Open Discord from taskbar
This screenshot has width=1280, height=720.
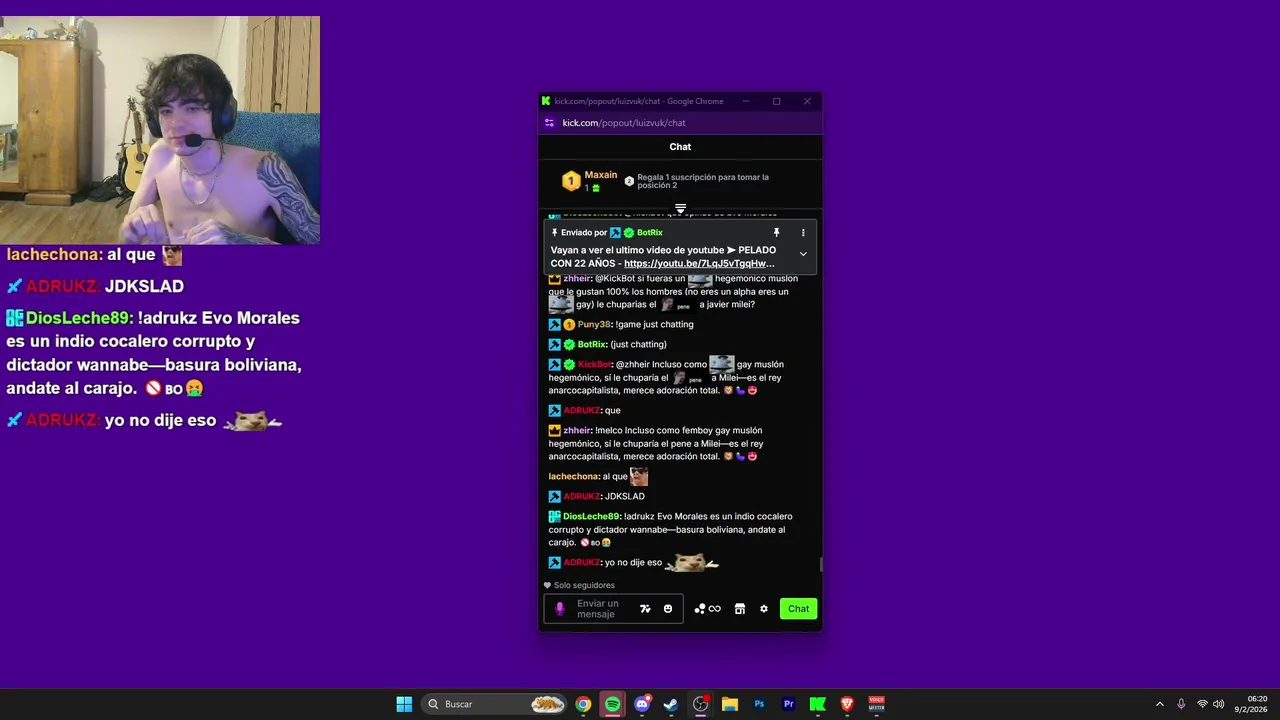tap(642, 704)
